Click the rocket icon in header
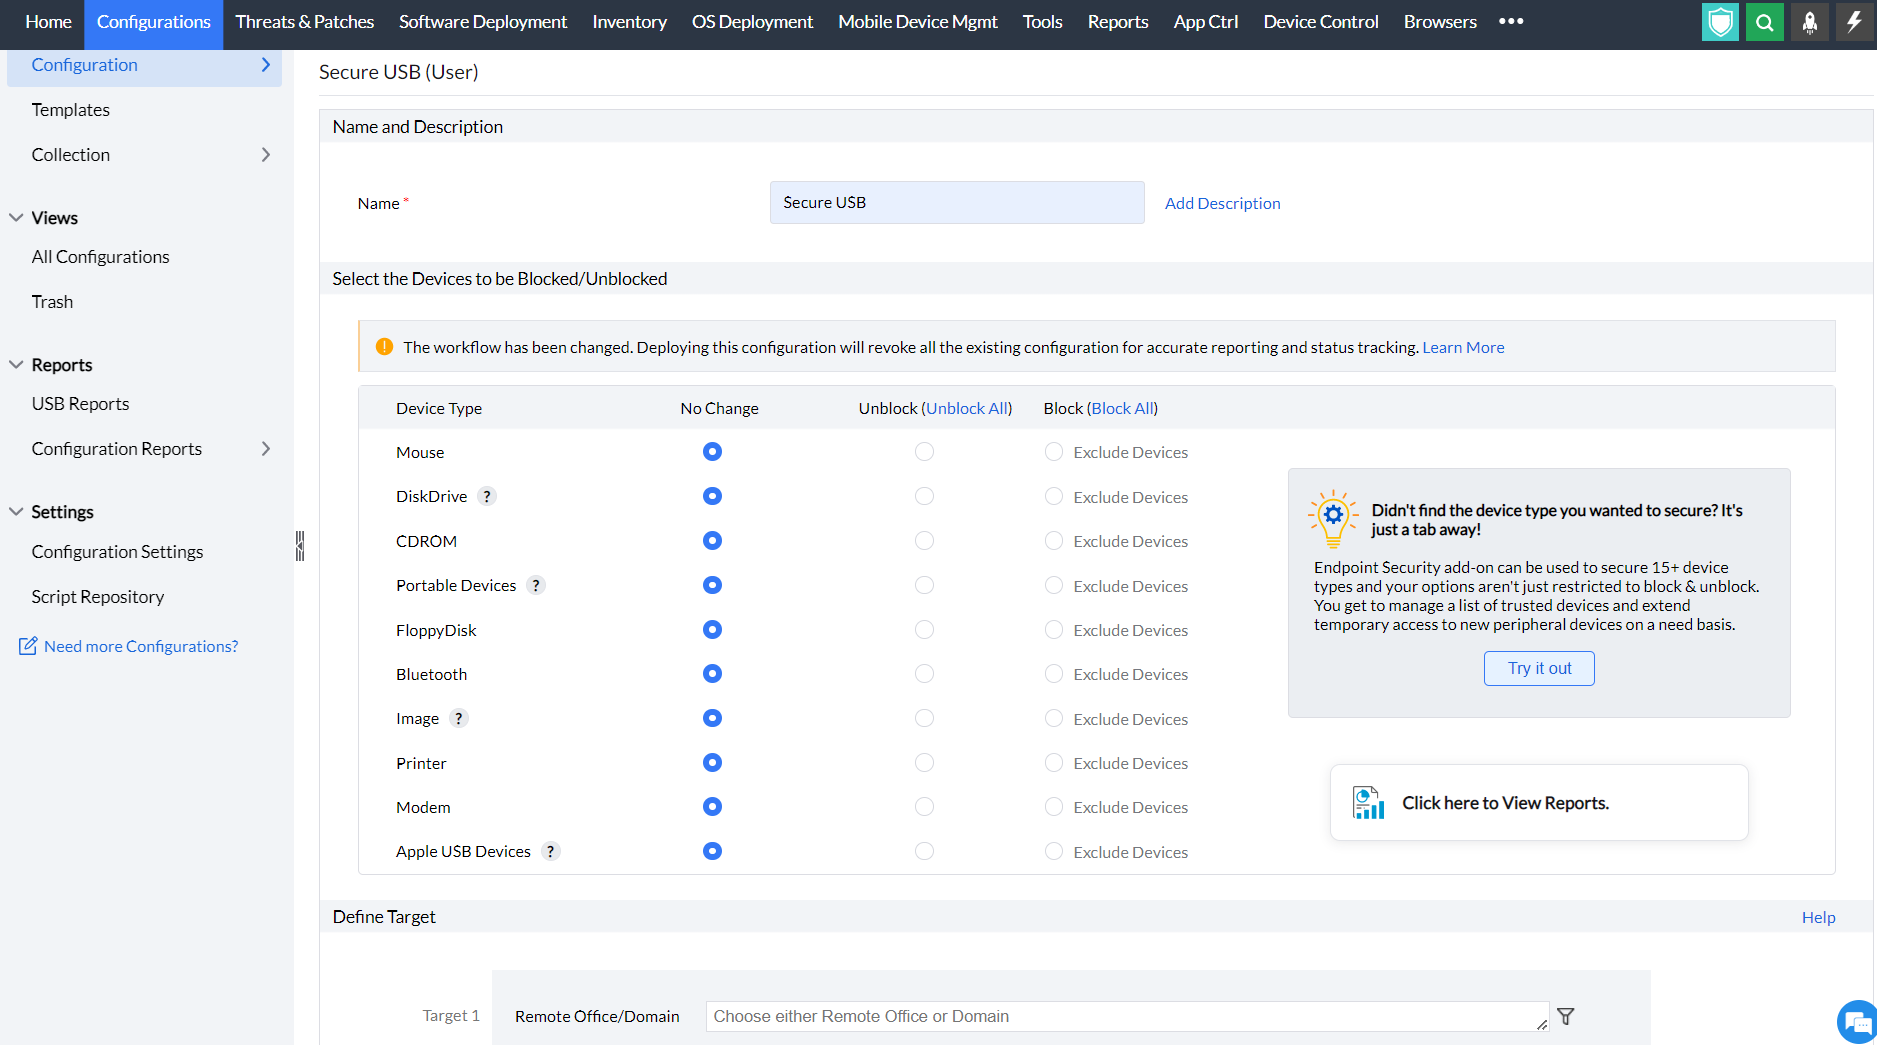 pos(1810,22)
